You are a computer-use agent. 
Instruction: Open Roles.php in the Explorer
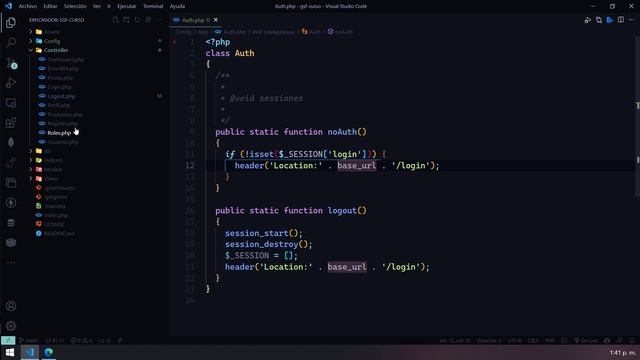[x=59, y=133]
